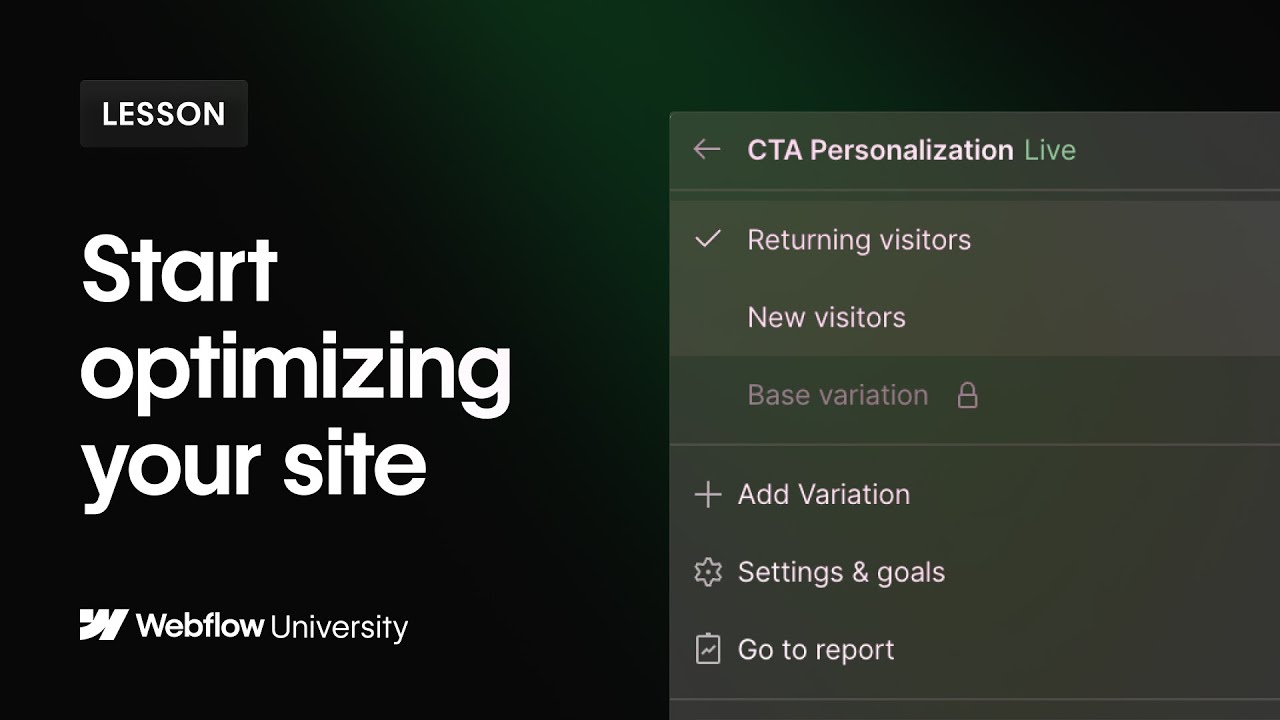
Task: Click the LESSON badge
Action: [x=164, y=114]
